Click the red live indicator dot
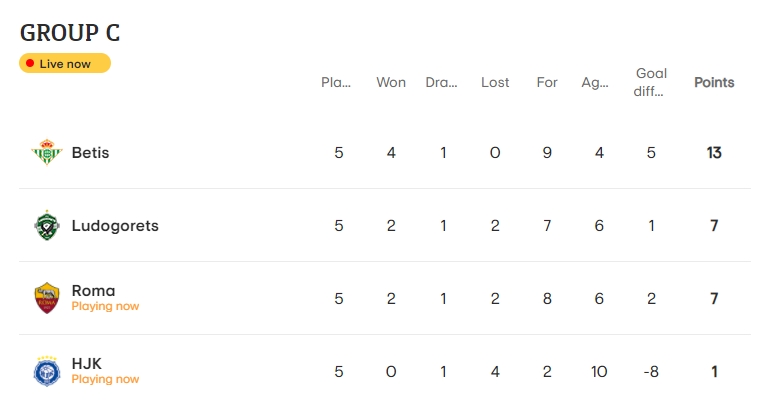The width and height of the screenshot is (763, 417). [30, 63]
